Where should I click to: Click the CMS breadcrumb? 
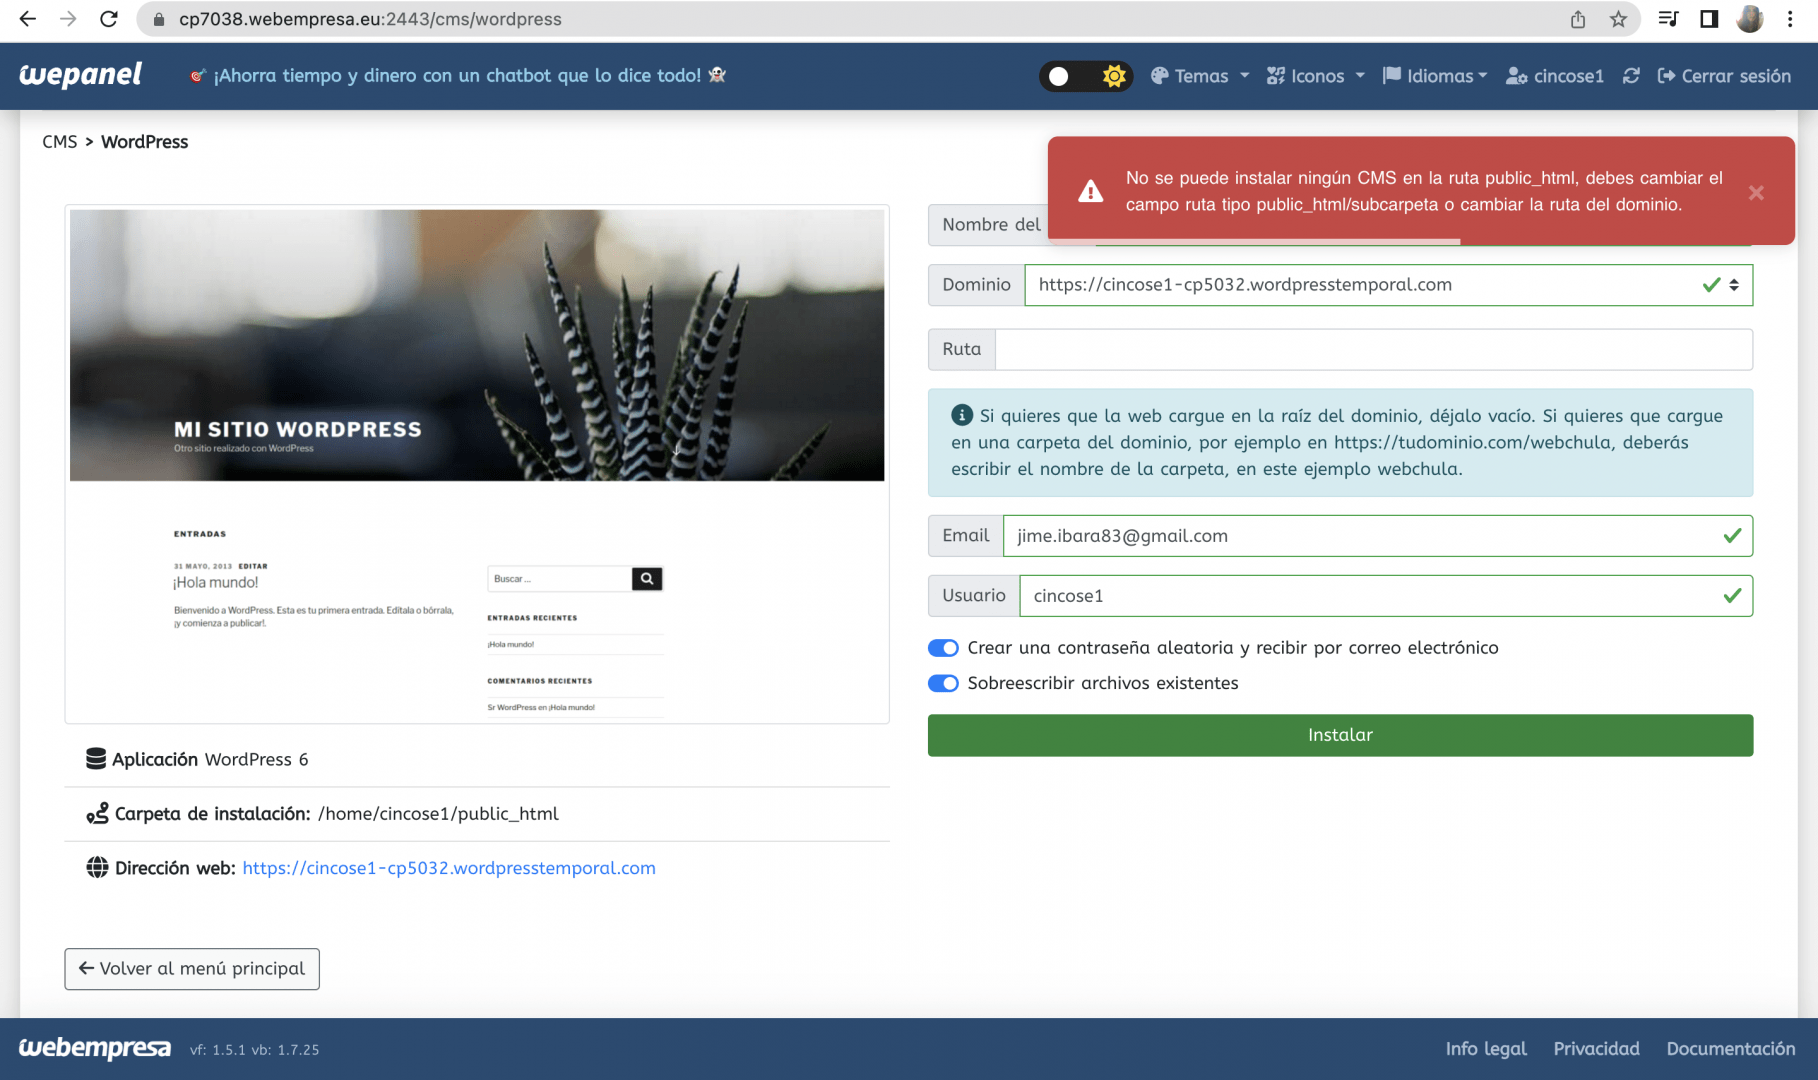[60, 142]
